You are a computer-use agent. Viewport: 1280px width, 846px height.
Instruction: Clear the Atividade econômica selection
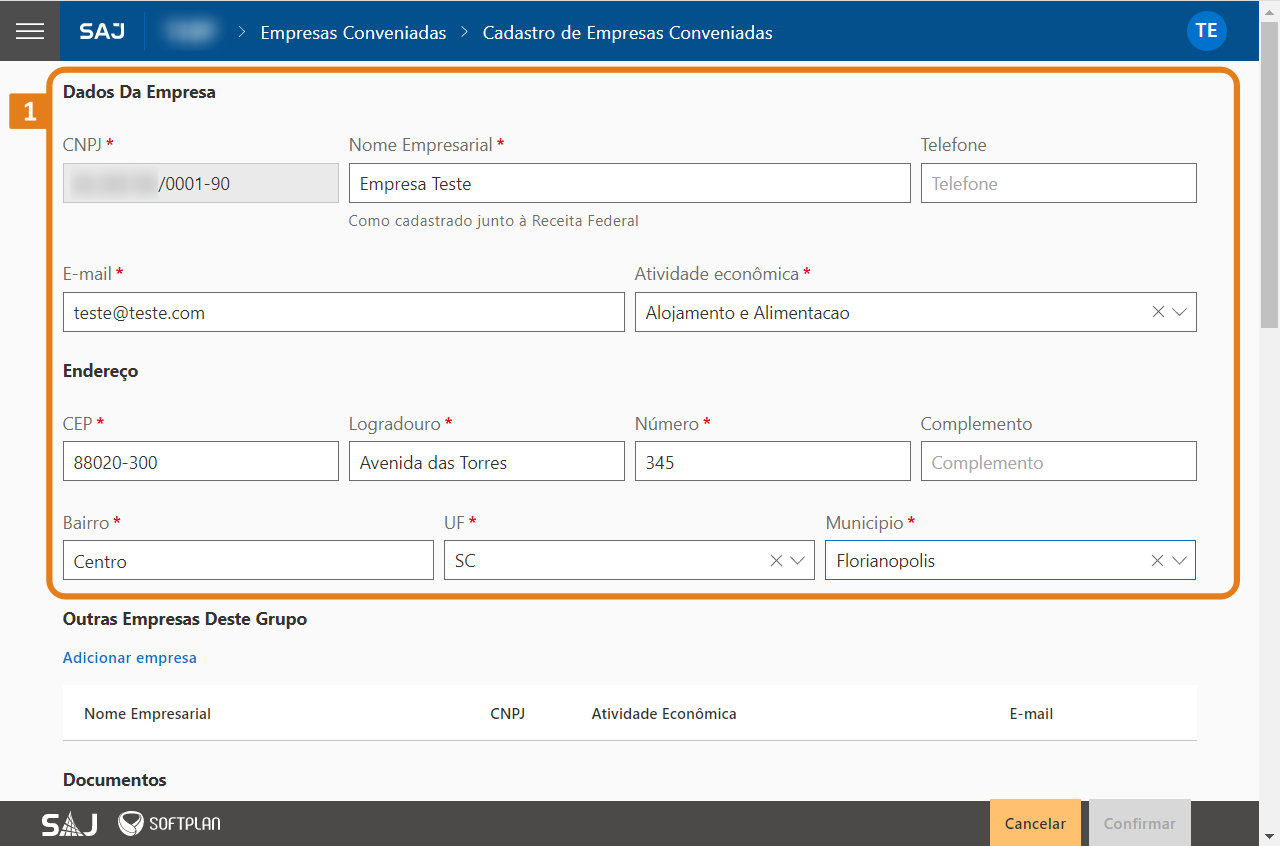[1158, 312]
